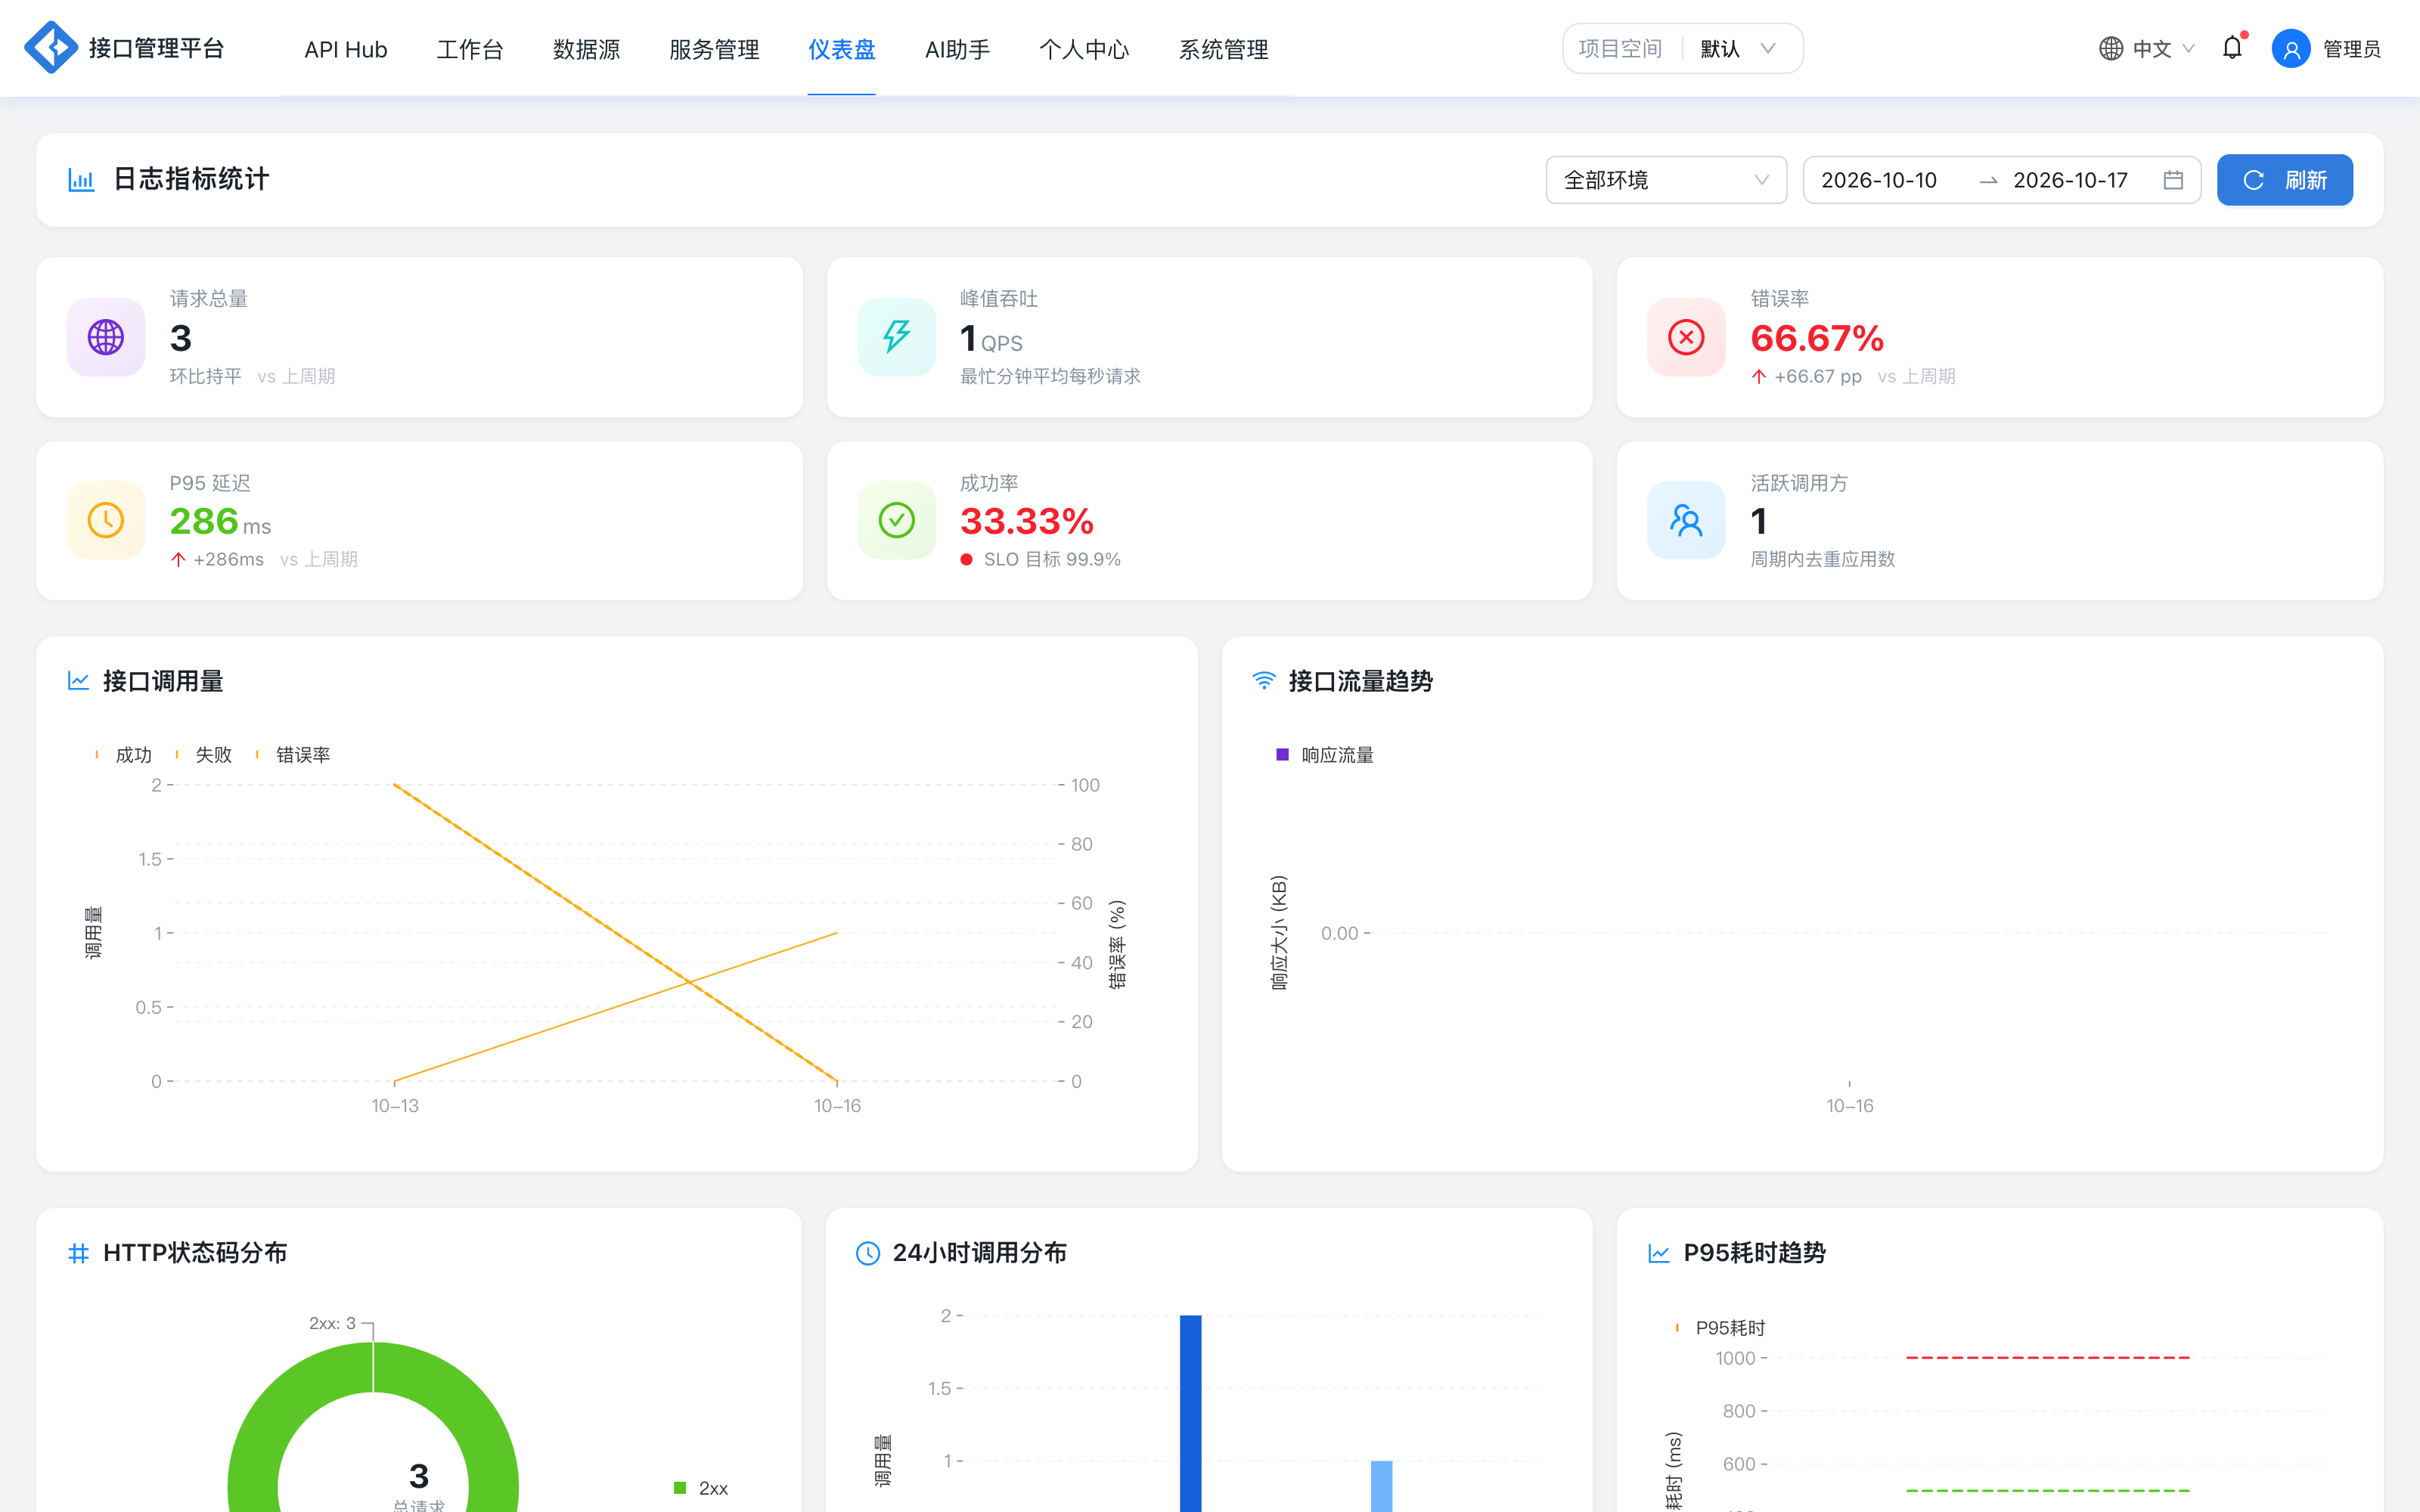The height and width of the screenshot is (1512, 2420).
Task: Open the 项目空间 默认 selector
Action: (1683, 48)
